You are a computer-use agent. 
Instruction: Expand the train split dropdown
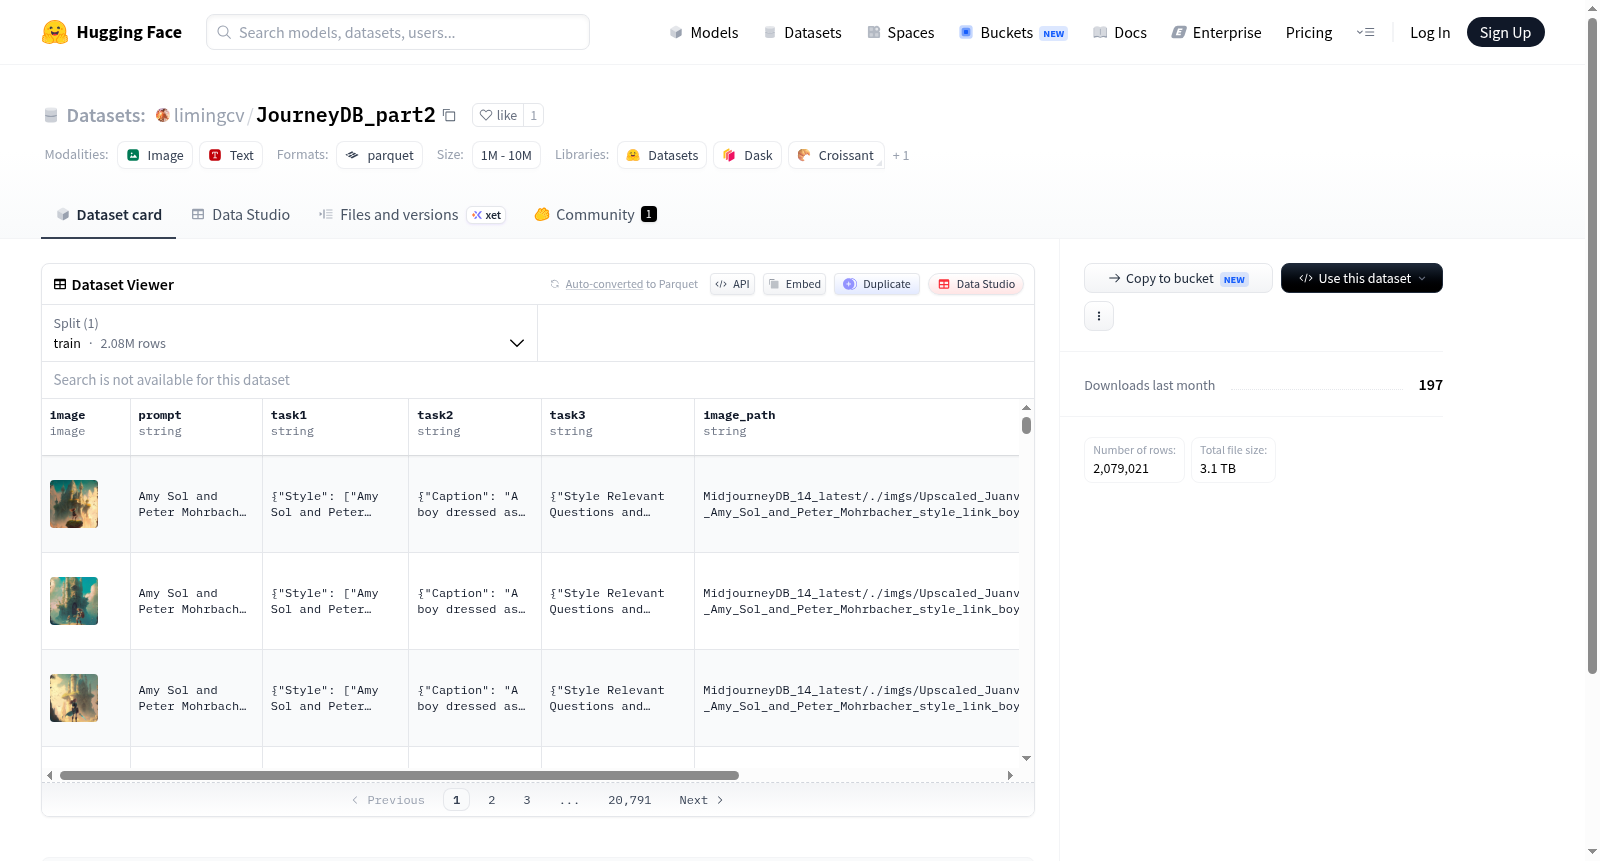(x=290, y=333)
